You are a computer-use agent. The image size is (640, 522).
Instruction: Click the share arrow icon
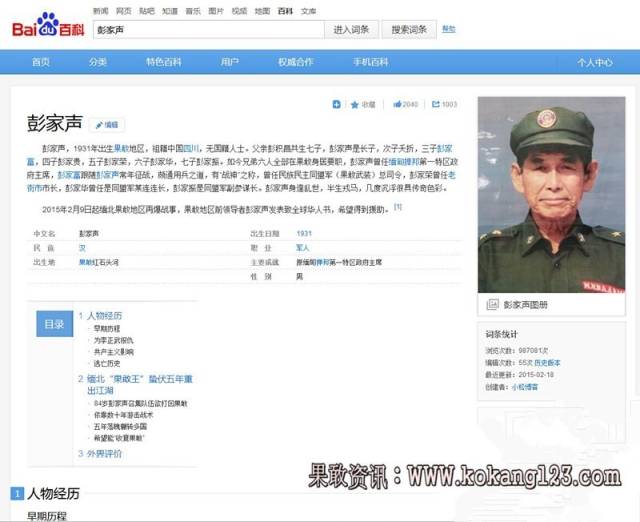click(436, 104)
